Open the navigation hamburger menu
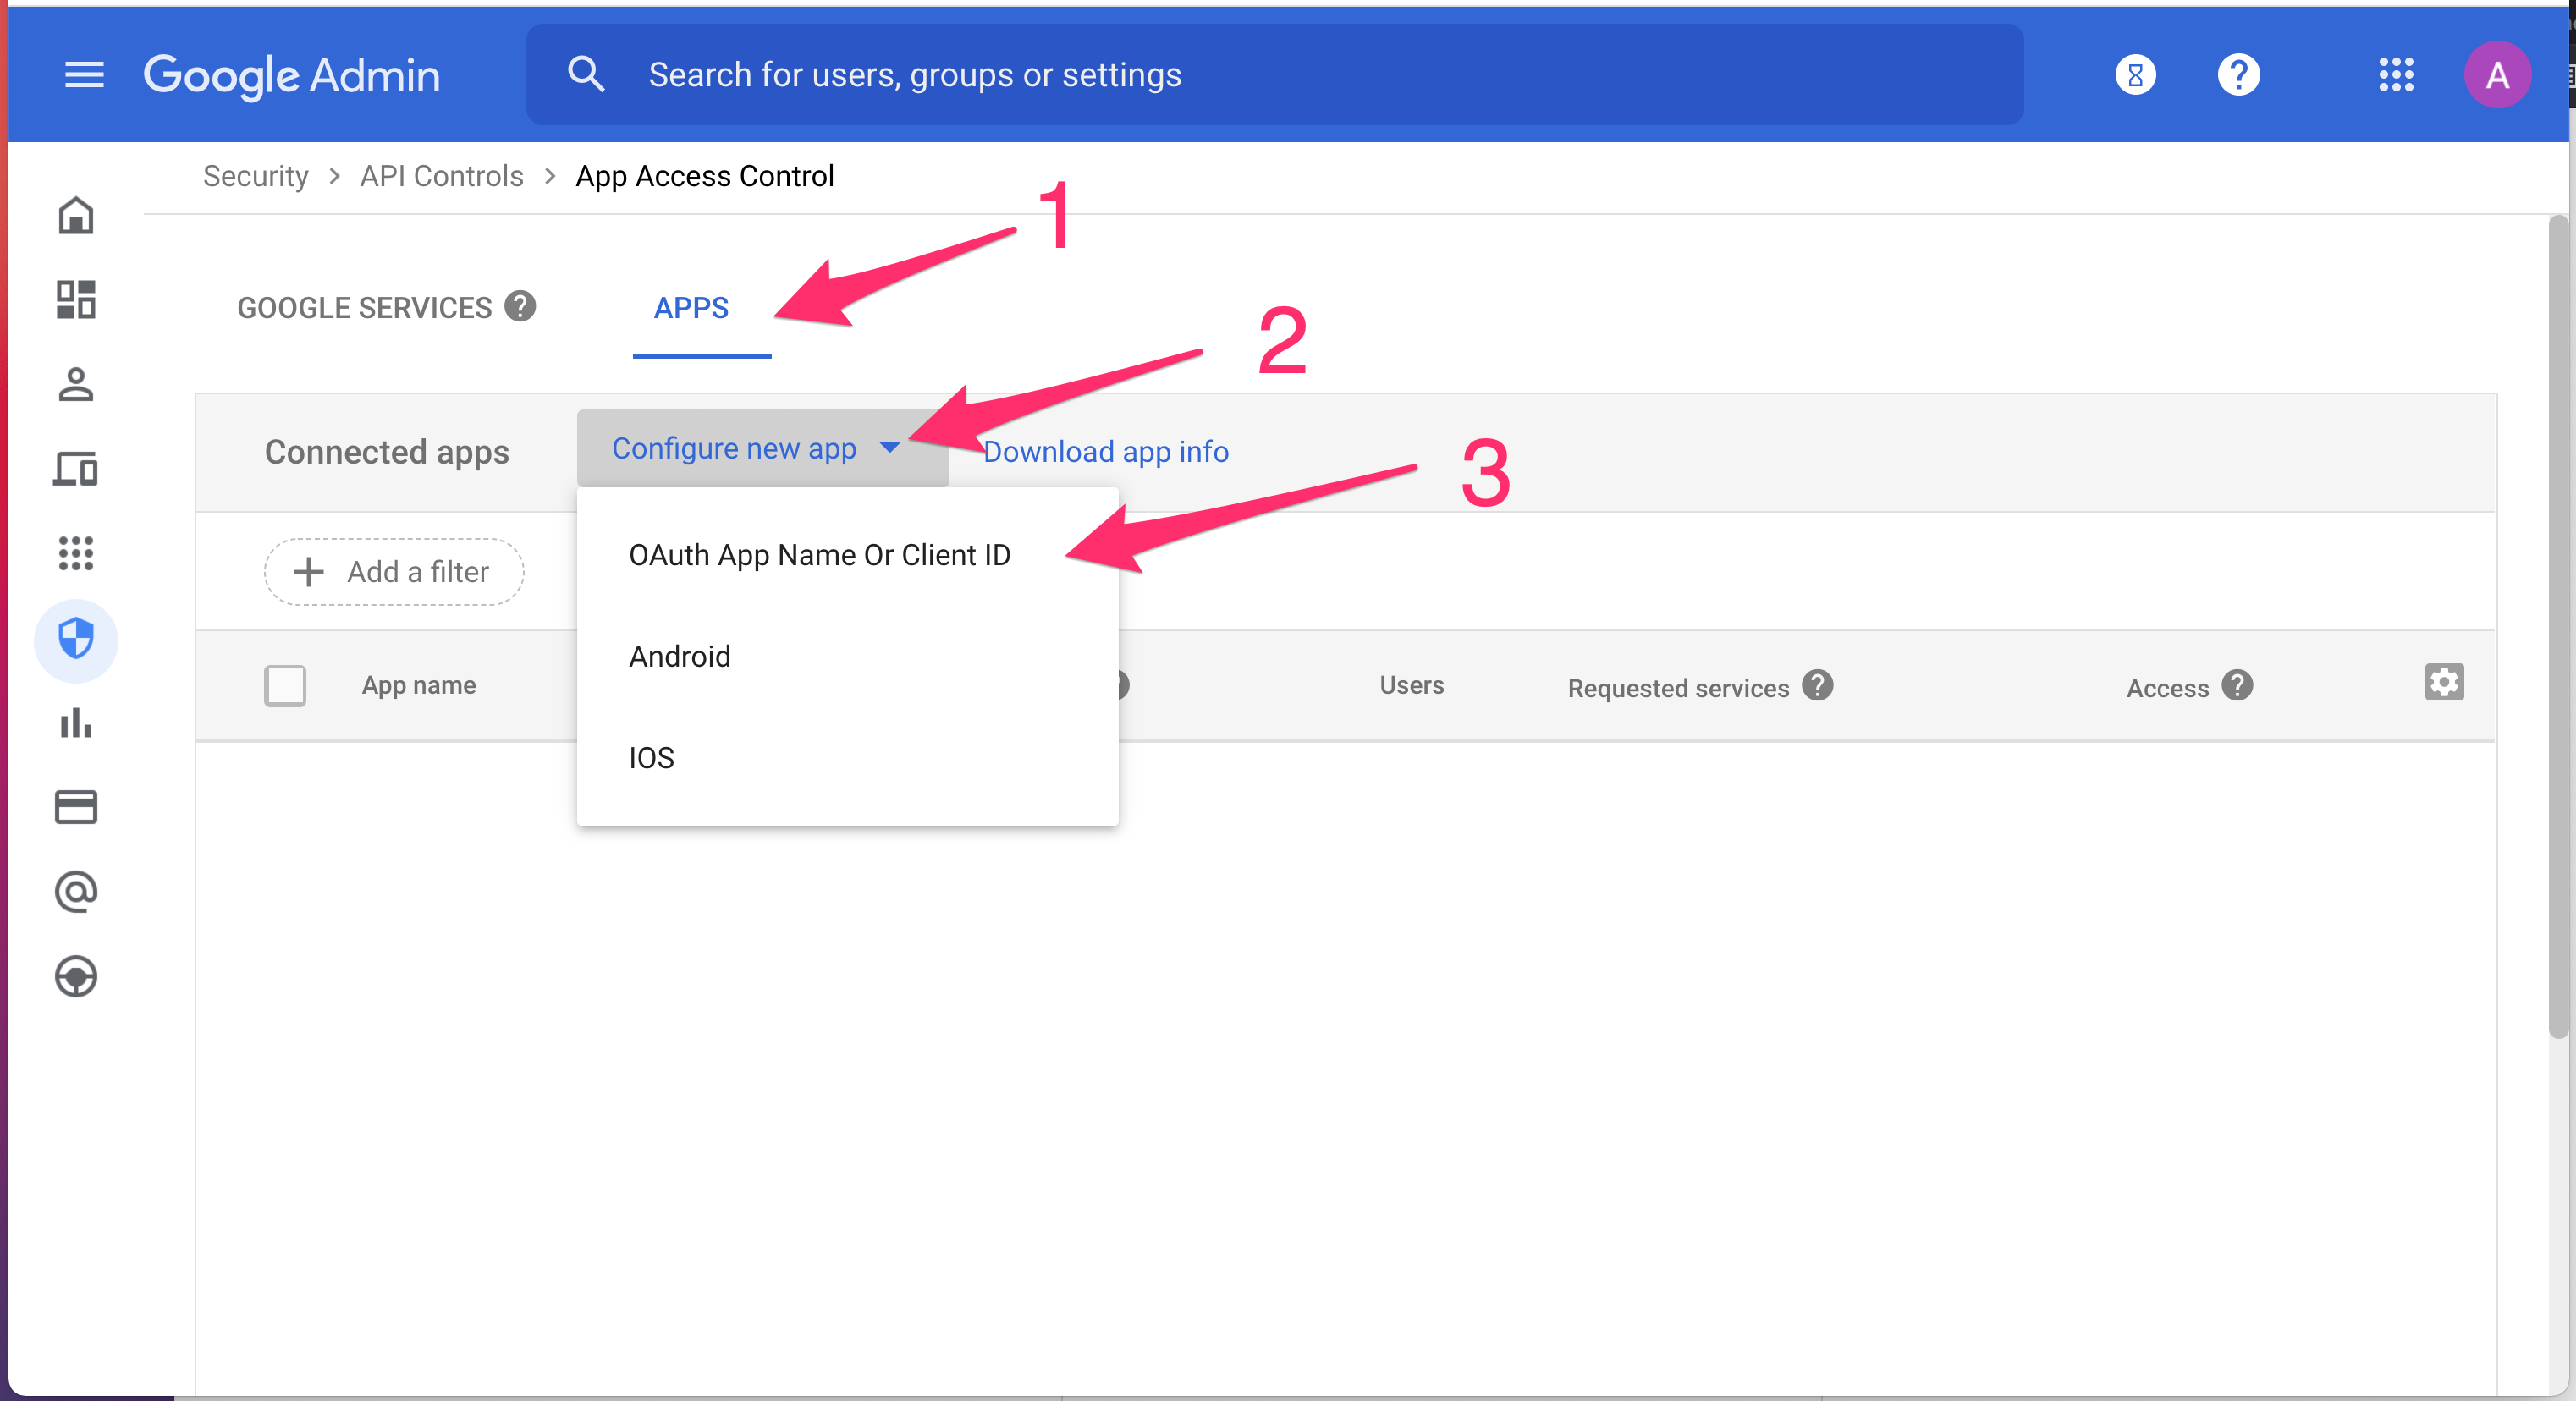Image resolution: width=2576 pixels, height=1401 pixels. tap(84, 74)
